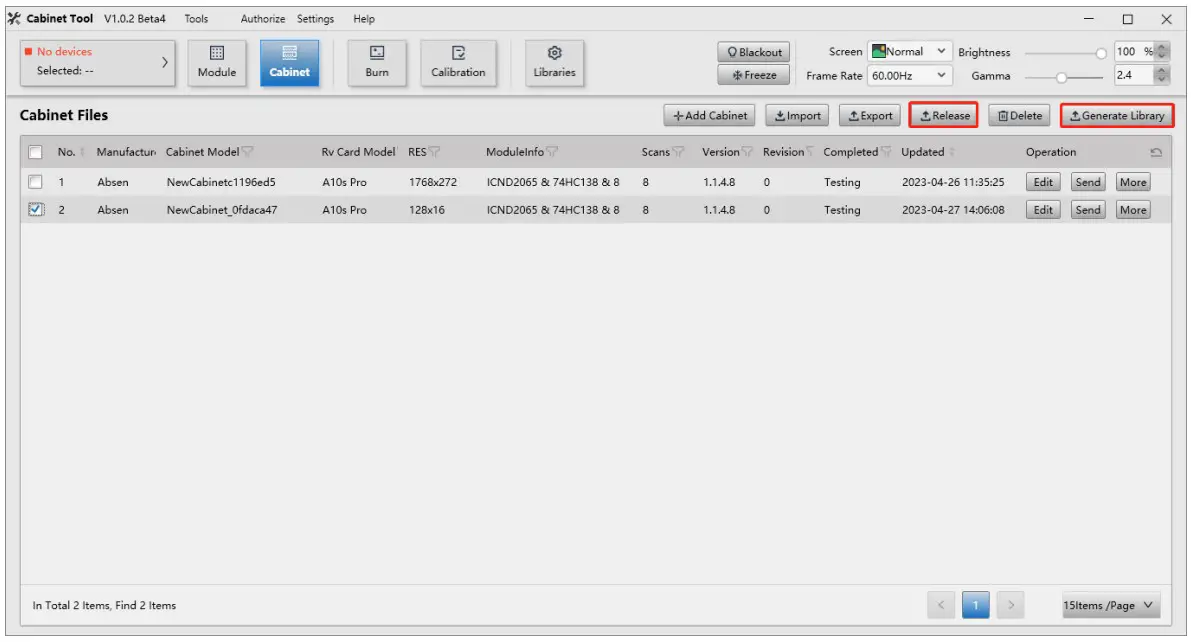Image resolution: width=1191 pixels, height=643 pixels.
Task: Enable screen Blackout
Action: (753, 52)
